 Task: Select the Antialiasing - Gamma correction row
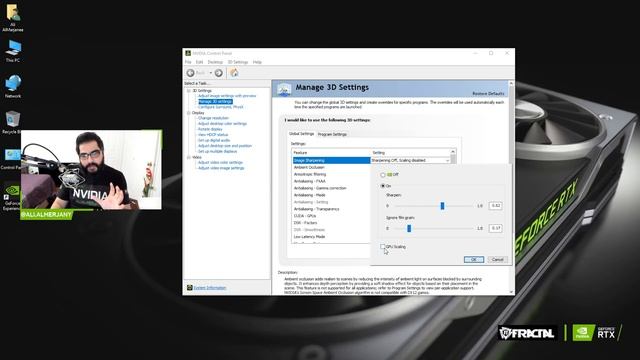(331, 188)
